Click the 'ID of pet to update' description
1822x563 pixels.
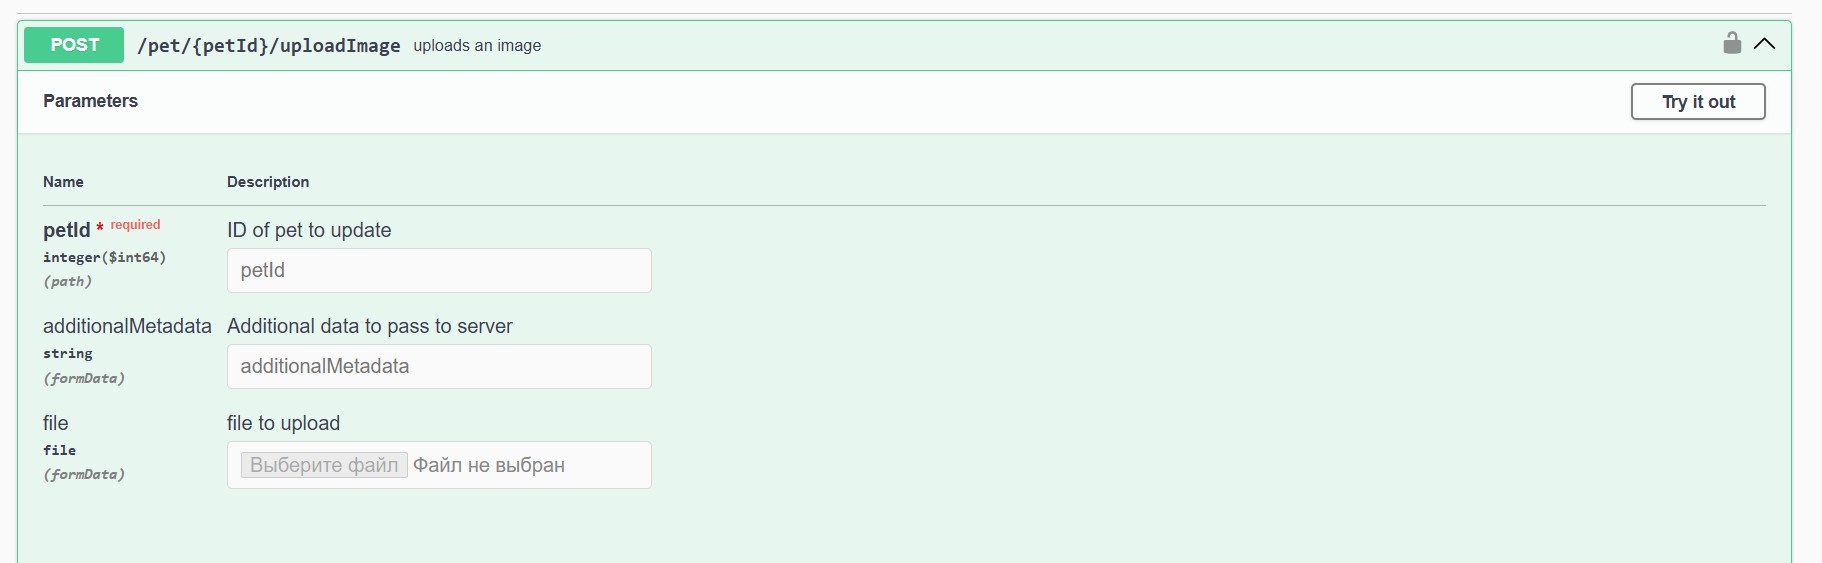[x=309, y=230]
